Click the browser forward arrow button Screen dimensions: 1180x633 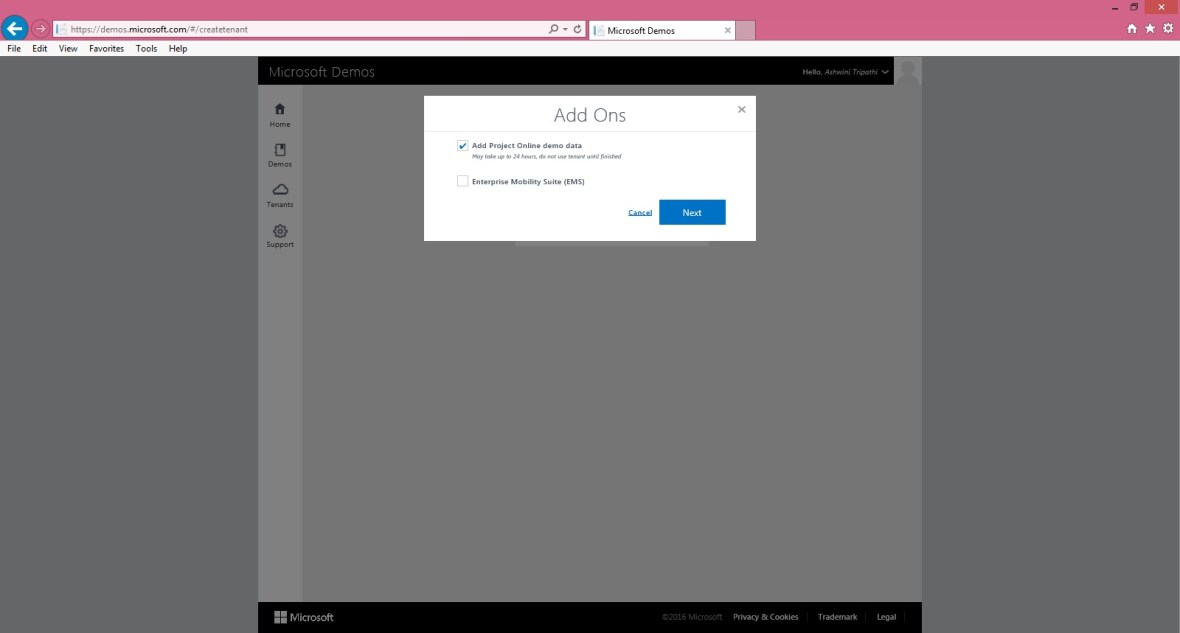pos(41,29)
